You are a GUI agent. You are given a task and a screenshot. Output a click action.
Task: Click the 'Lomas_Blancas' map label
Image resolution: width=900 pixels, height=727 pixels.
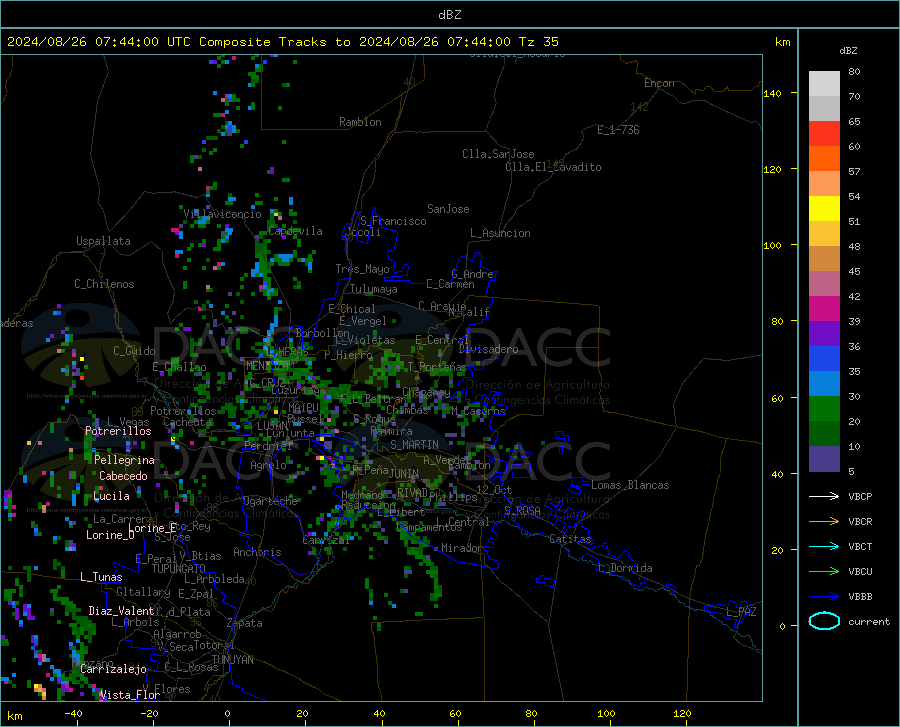pyautogui.click(x=630, y=485)
